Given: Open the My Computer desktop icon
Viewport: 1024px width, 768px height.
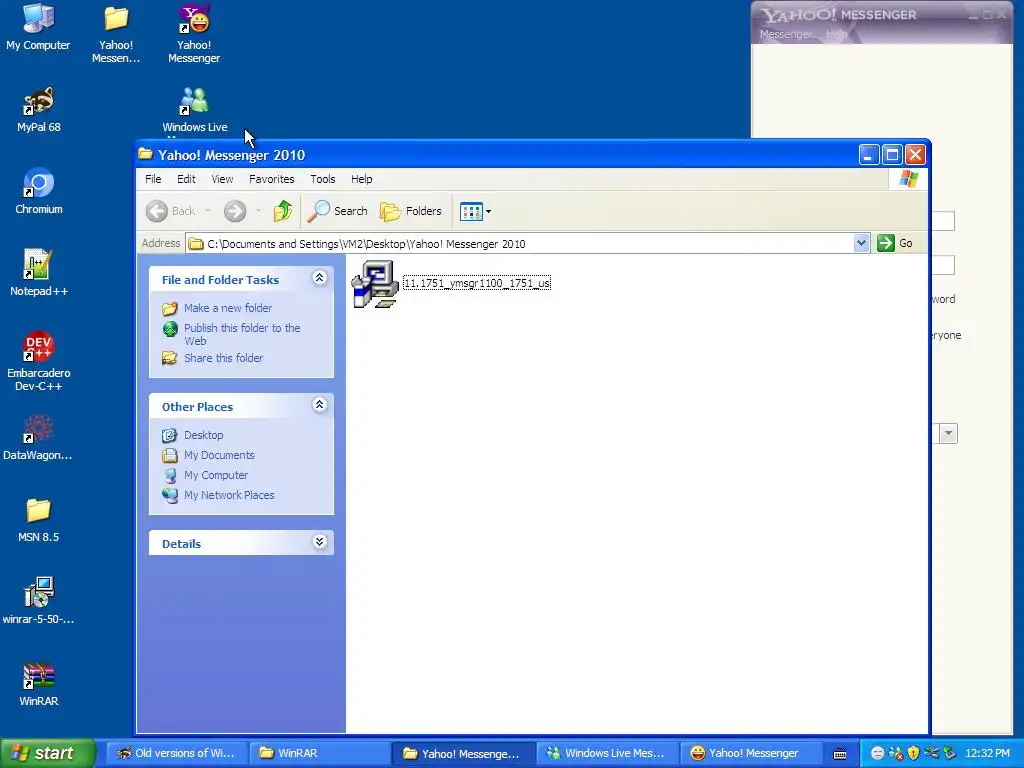Looking at the screenshot, I should pyautogui.click(x=38, y=27).
